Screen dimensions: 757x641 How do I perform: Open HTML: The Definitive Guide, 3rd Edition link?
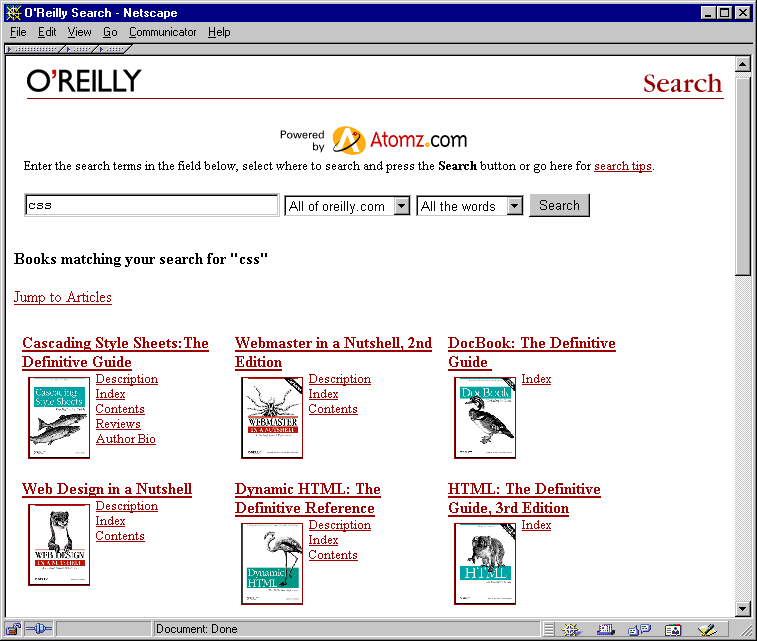pos(524,499)
